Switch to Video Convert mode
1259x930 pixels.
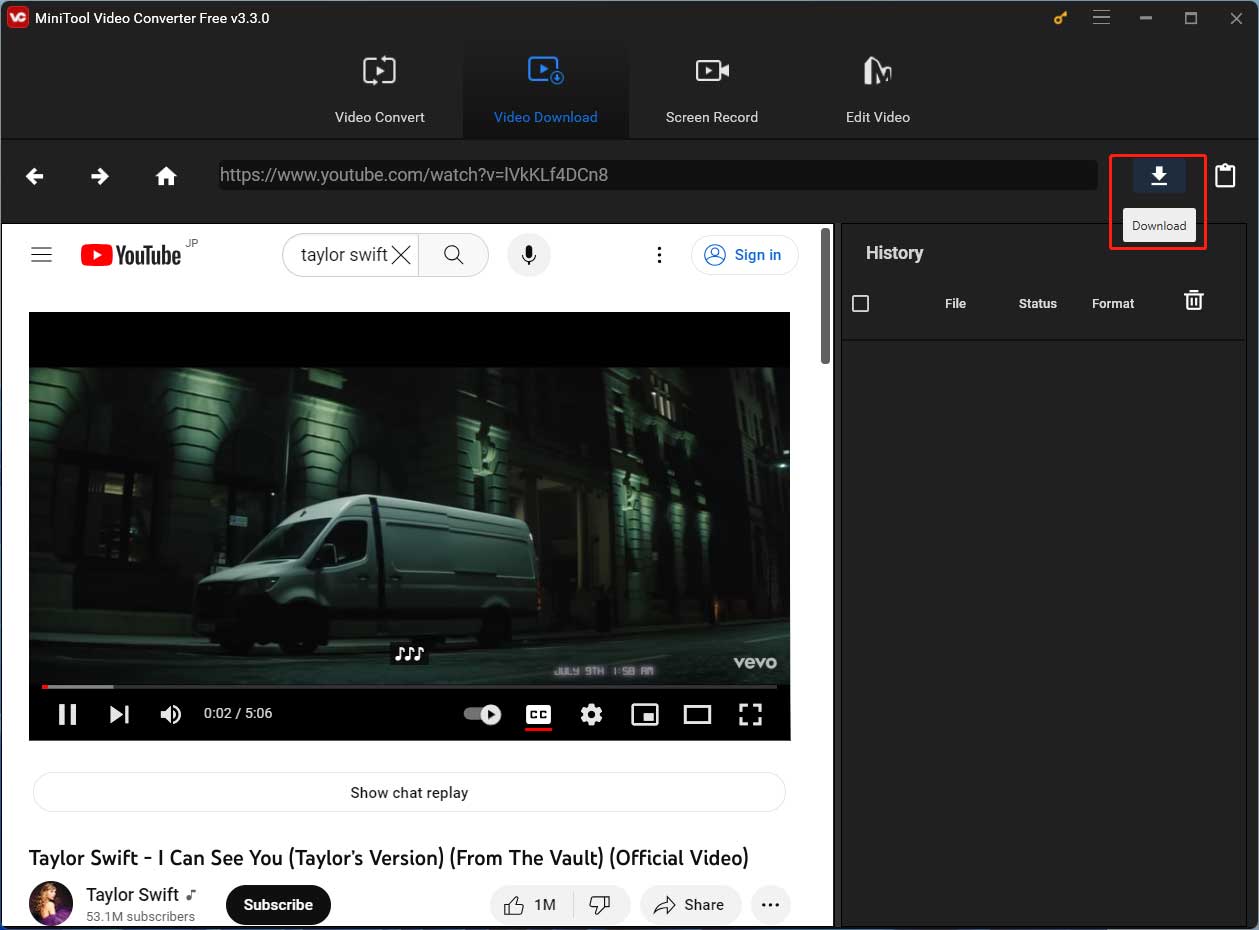pos(379,90)
